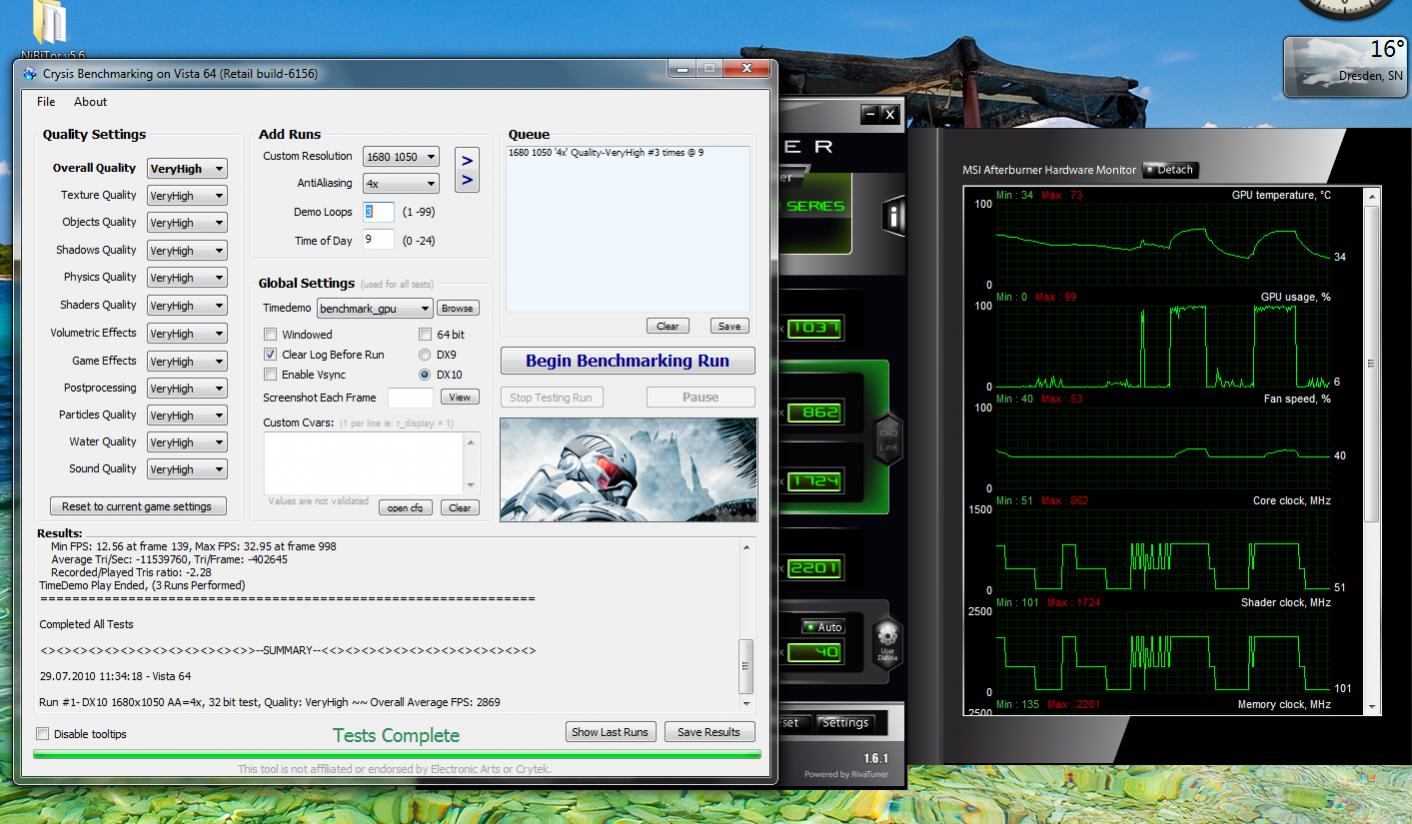
Task: Close the MSI Afterburner window
Action: [x=890, y=115]
